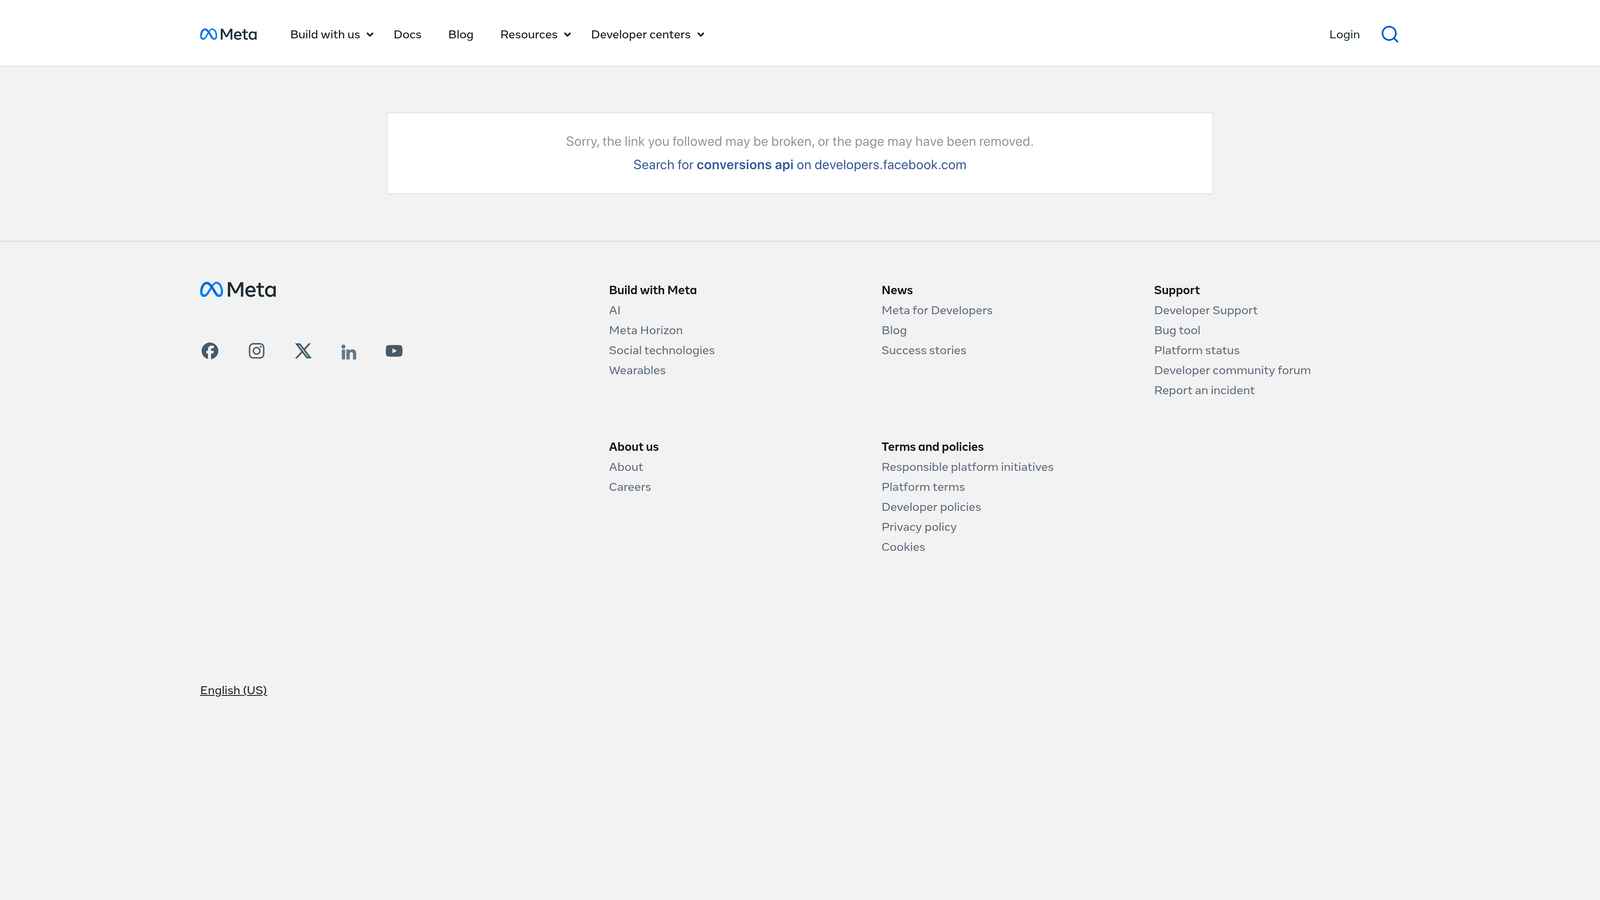The image size is (1600, 900).
Task: Click the Careers link under About us
Action: click(629, 487)
